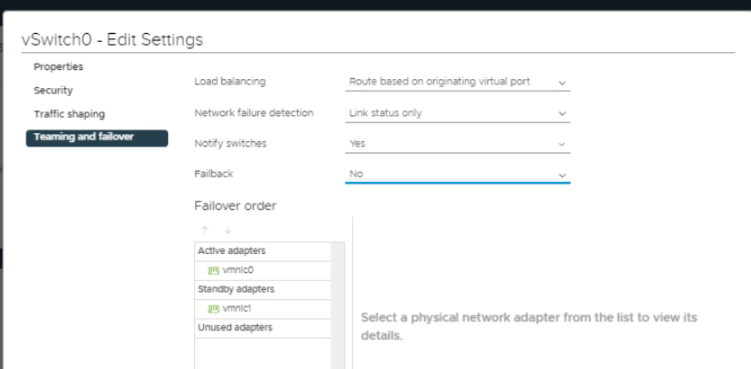
Task: Open the Network failure detection dropdown
Action: tap(457, 114)
